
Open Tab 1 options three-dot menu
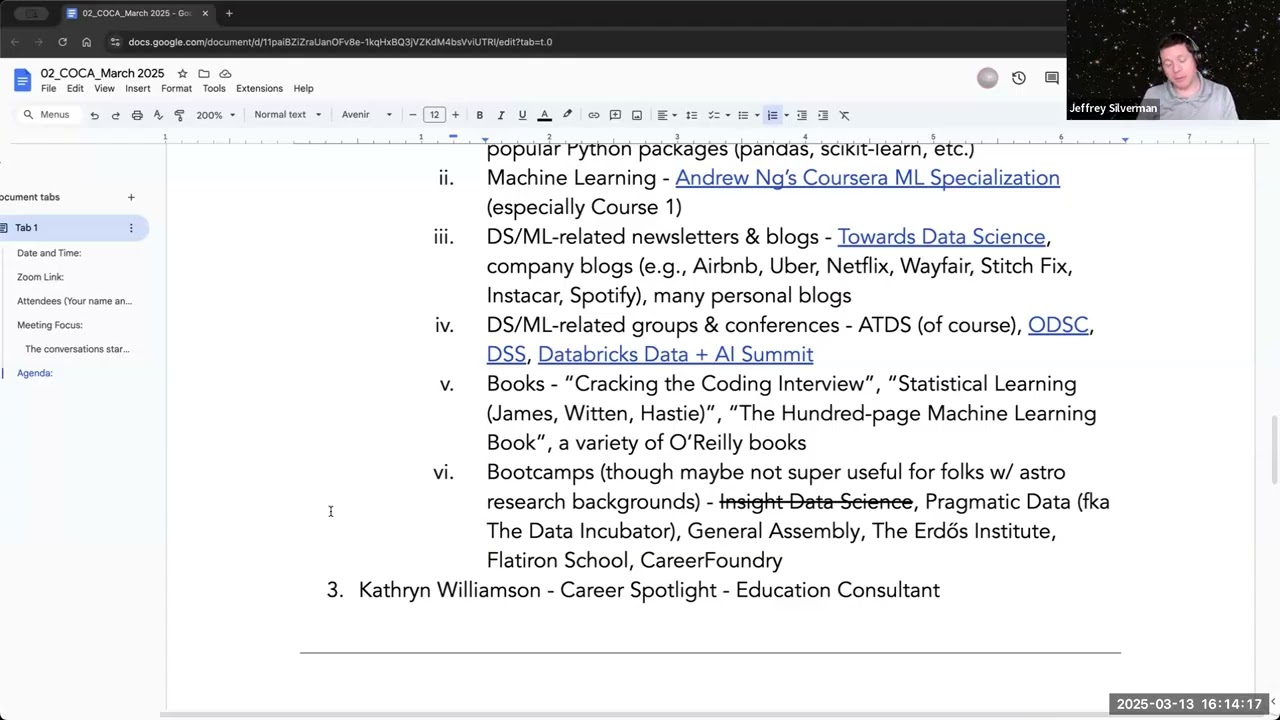click(131, 228)
